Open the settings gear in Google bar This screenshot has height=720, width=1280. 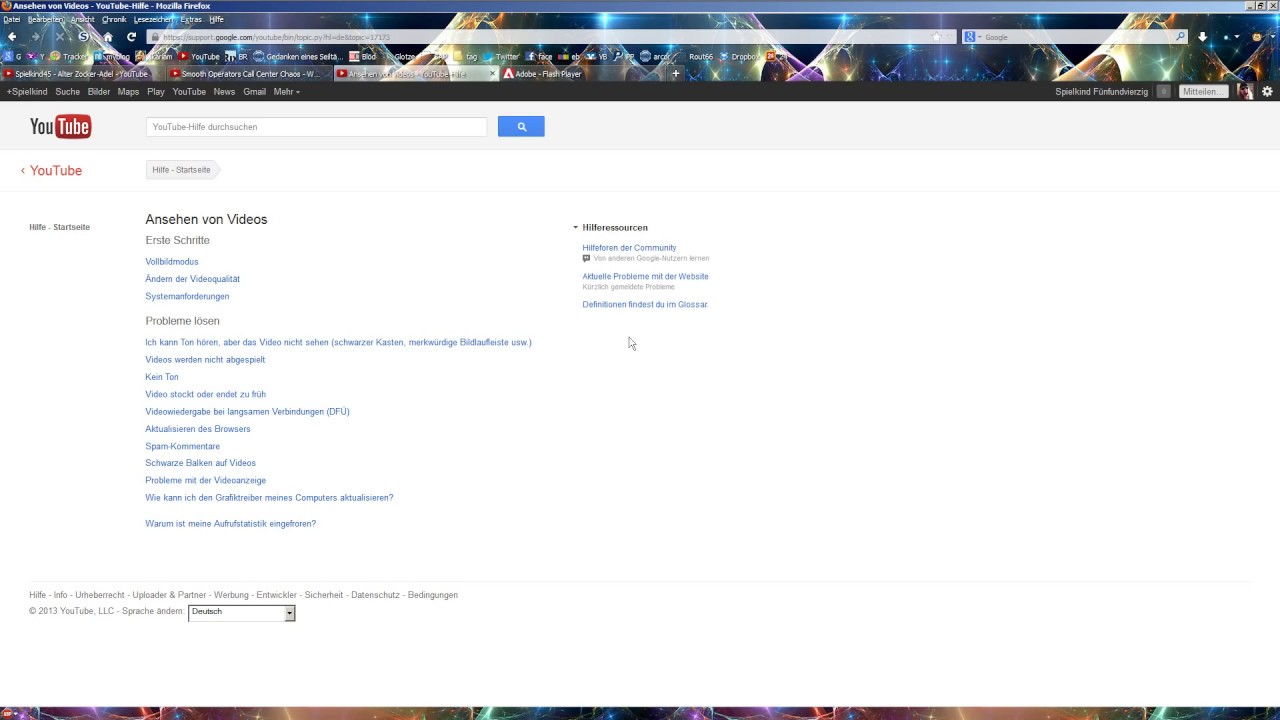1267,91
